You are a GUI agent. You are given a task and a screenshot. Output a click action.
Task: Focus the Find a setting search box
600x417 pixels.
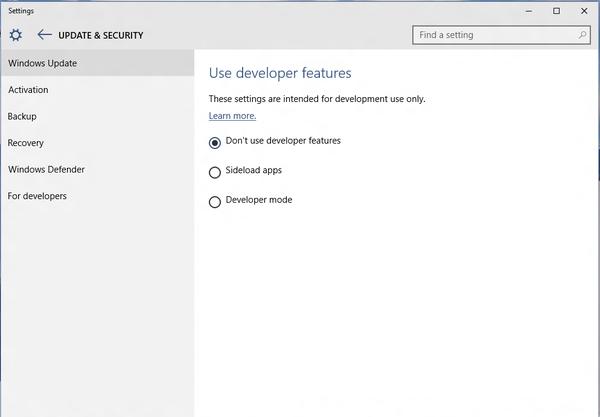501,35
